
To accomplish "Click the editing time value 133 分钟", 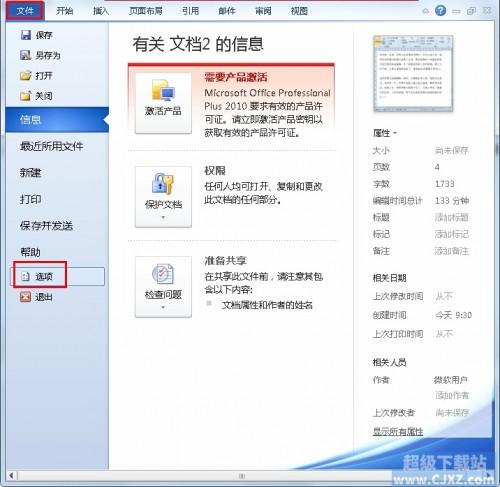I will [x=452, y=200].
